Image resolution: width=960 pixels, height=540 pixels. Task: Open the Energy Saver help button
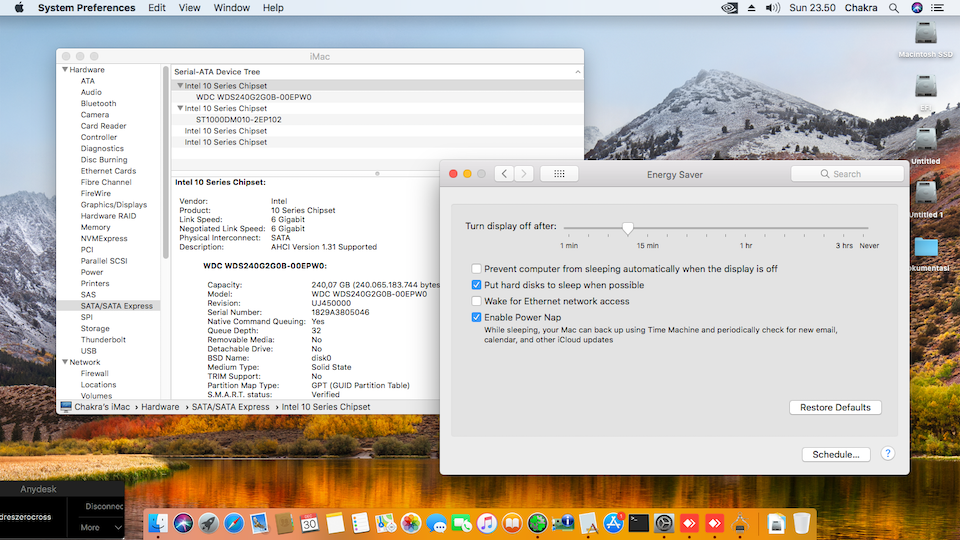[x=887, y=454]
